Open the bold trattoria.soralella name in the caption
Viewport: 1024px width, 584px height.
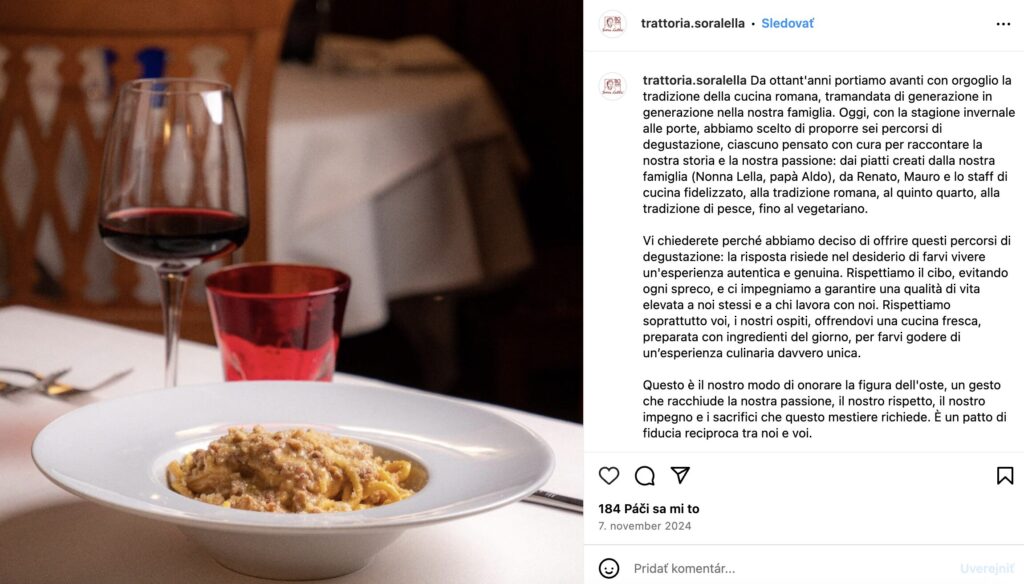coord(694,80)
